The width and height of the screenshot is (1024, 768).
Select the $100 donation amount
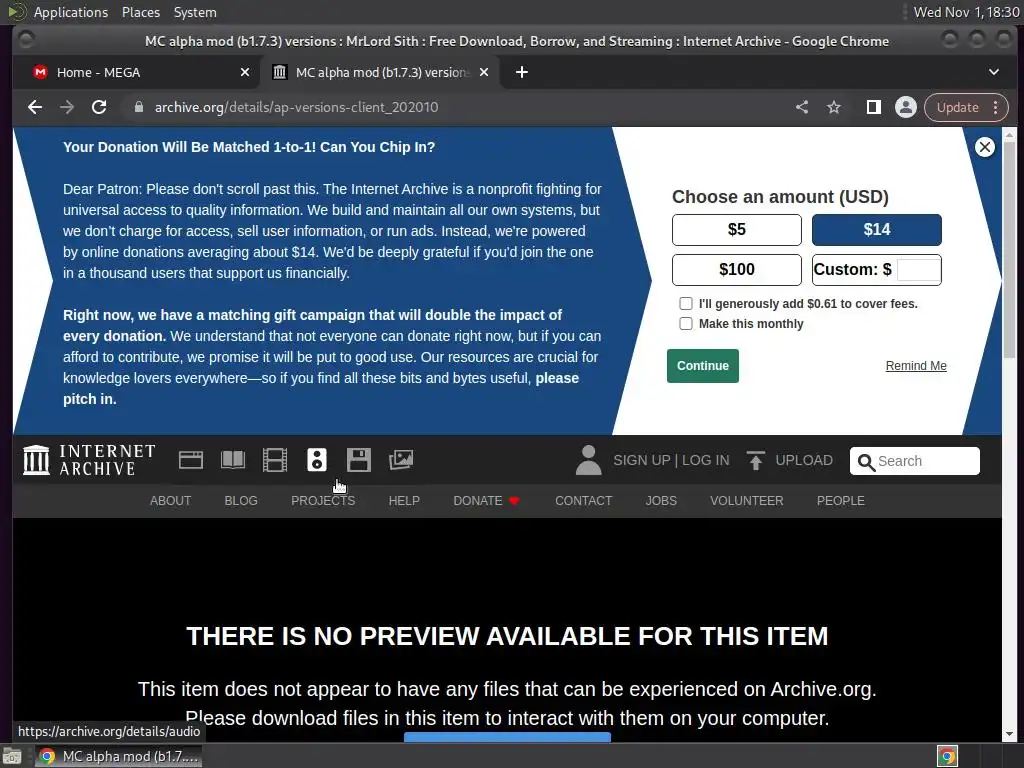pyautogui.click(x=737, y=270)
